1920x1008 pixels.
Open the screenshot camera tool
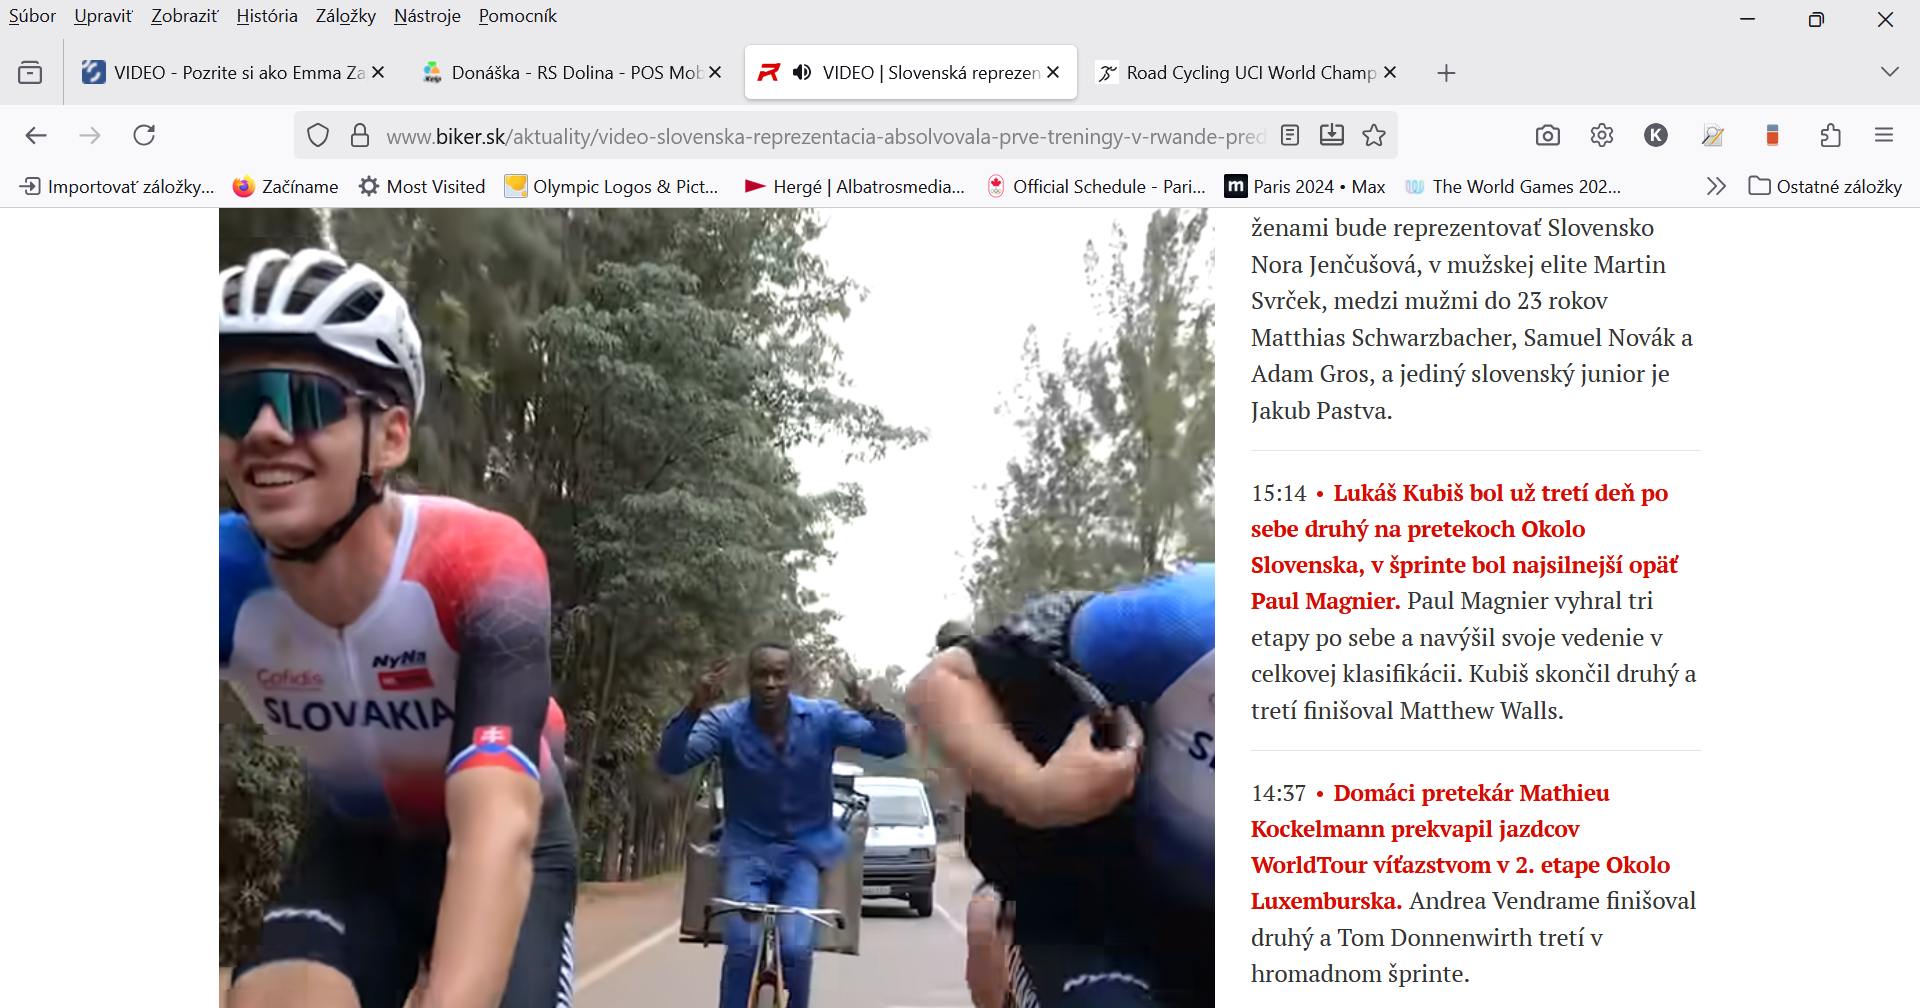tap(1547, 135)
